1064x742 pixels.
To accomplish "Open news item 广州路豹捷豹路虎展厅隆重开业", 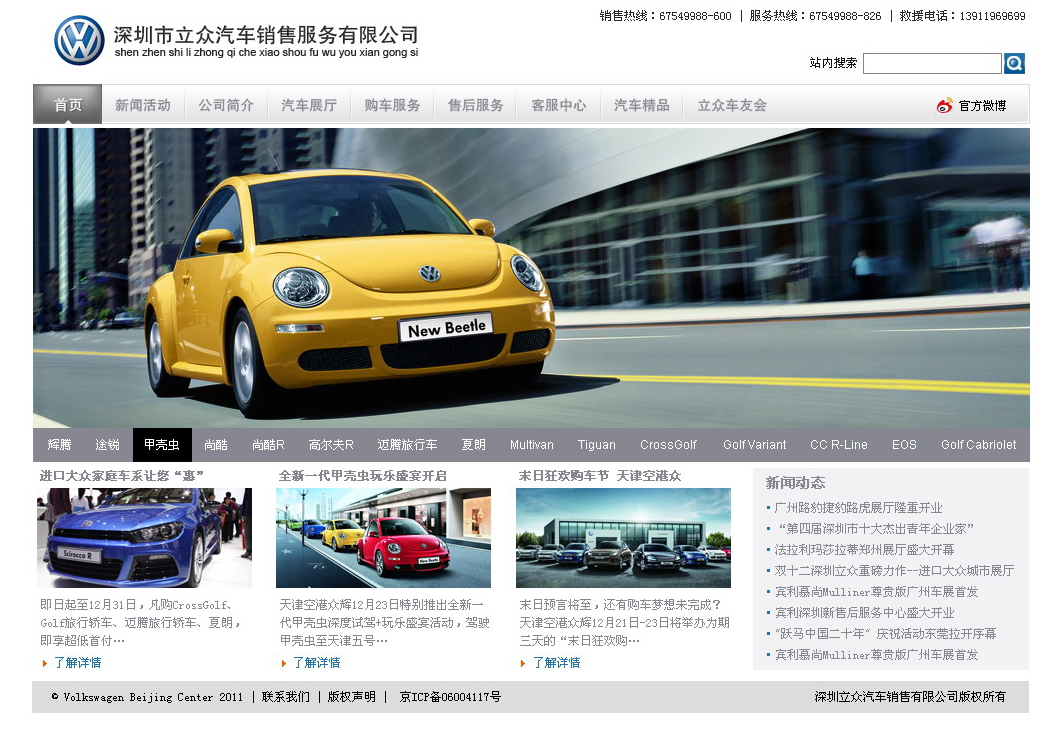I will 858,508.
